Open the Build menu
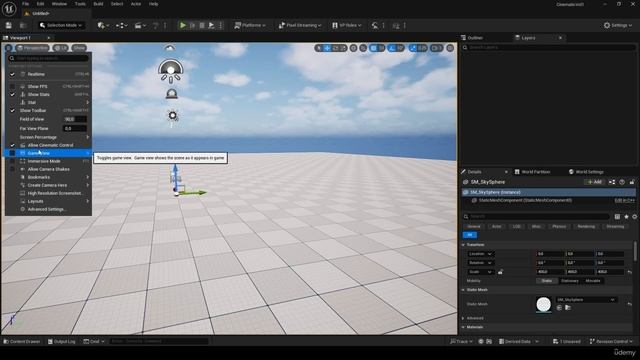Image resolution: width=640 pixels, height=360 pixels. coord(98,4)
